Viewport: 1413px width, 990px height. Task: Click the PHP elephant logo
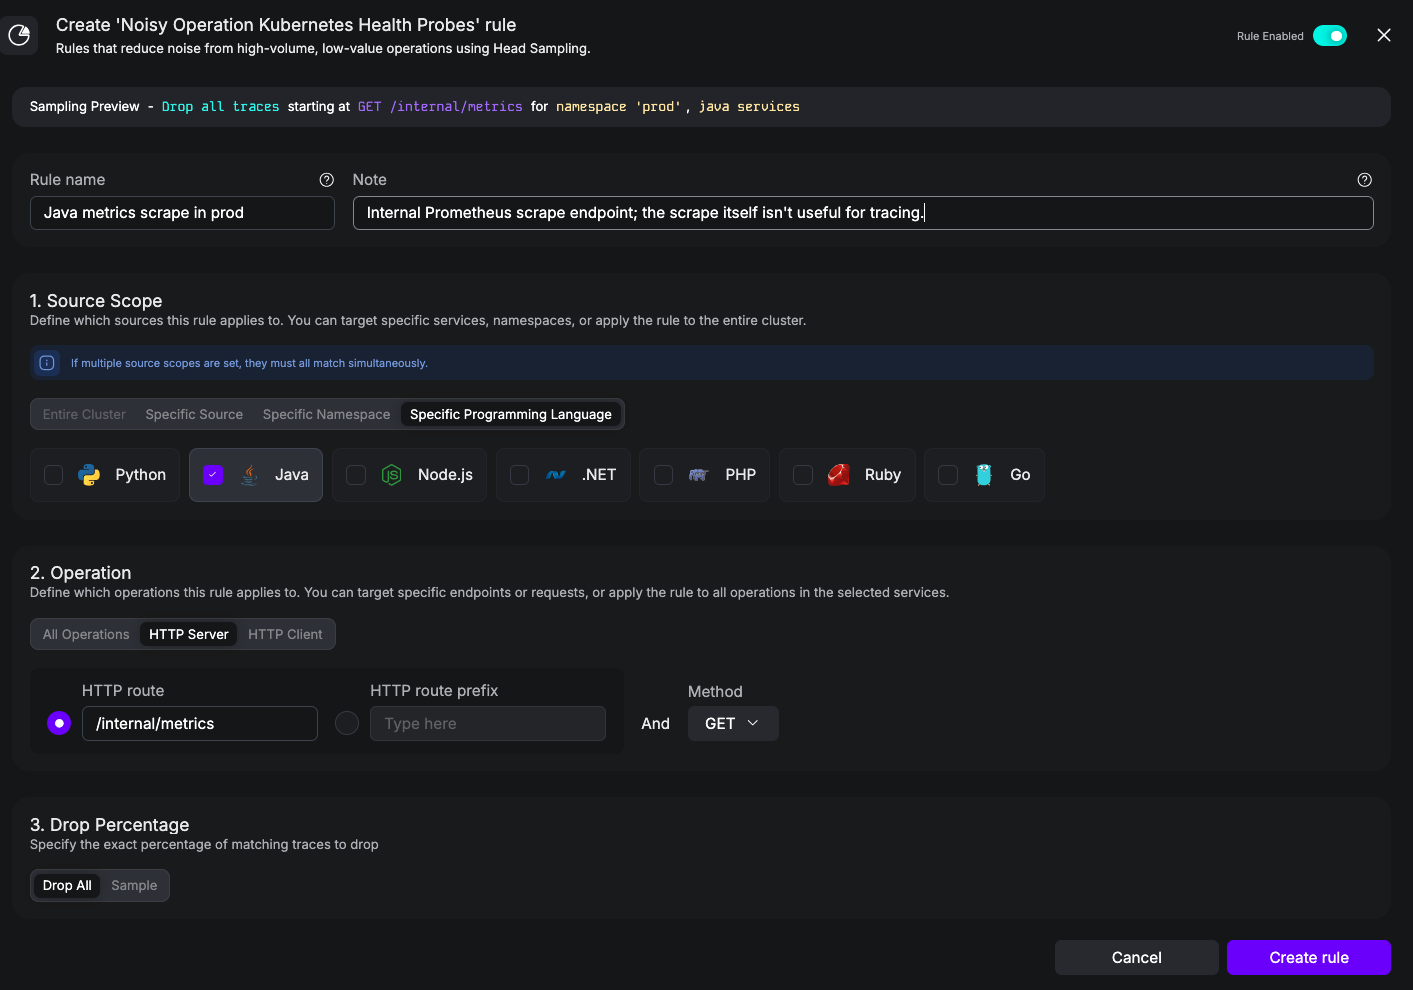(x=699, y=475)
